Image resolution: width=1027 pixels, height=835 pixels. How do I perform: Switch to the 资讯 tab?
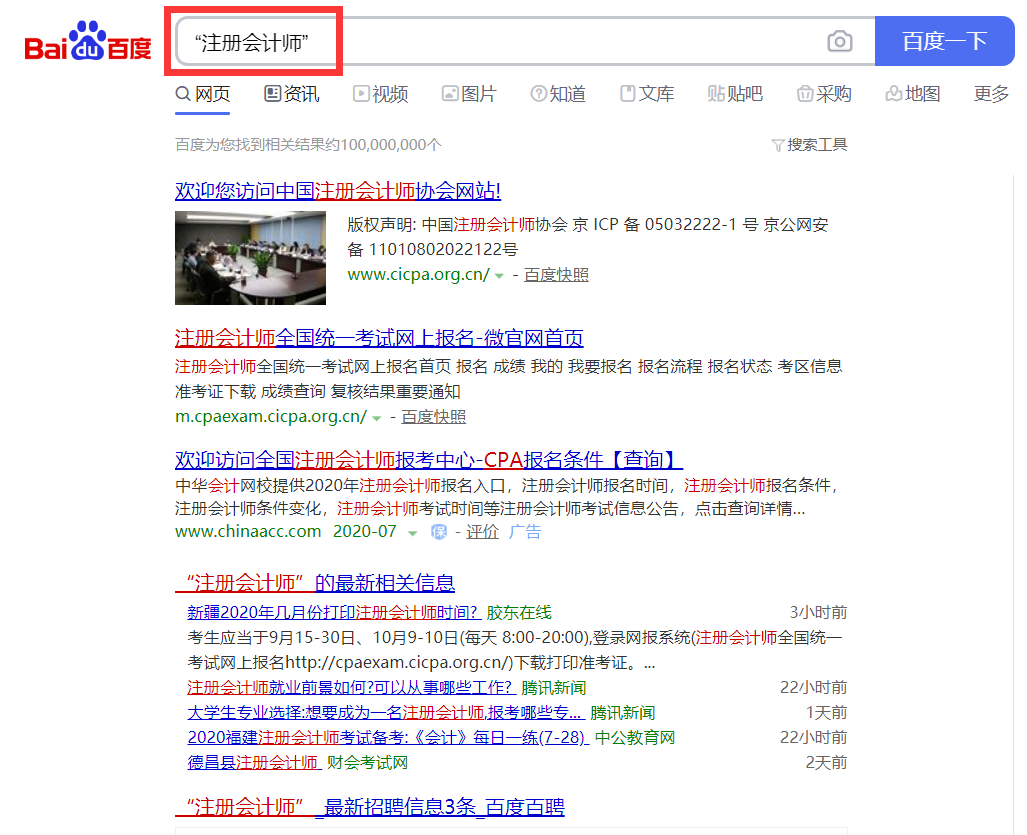[291, 94]
